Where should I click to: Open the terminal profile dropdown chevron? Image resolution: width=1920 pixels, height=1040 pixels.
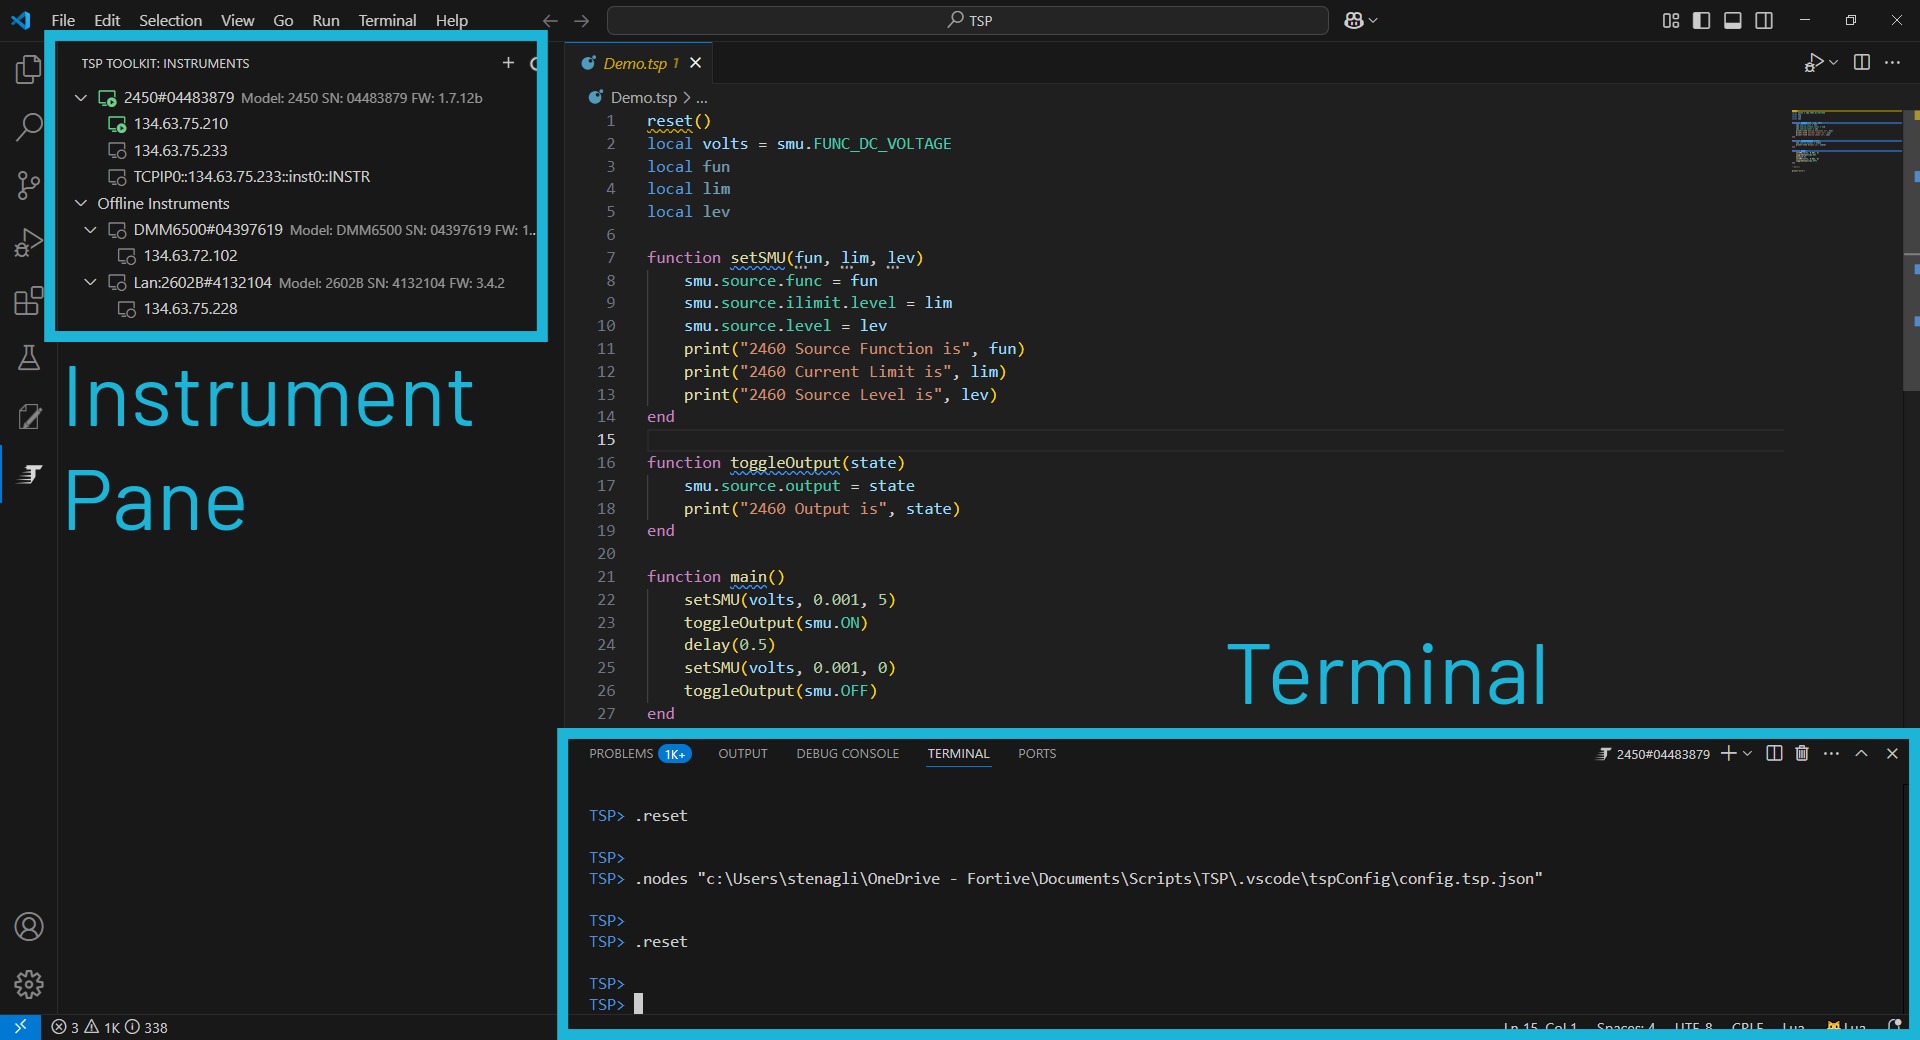point(1746,754)
